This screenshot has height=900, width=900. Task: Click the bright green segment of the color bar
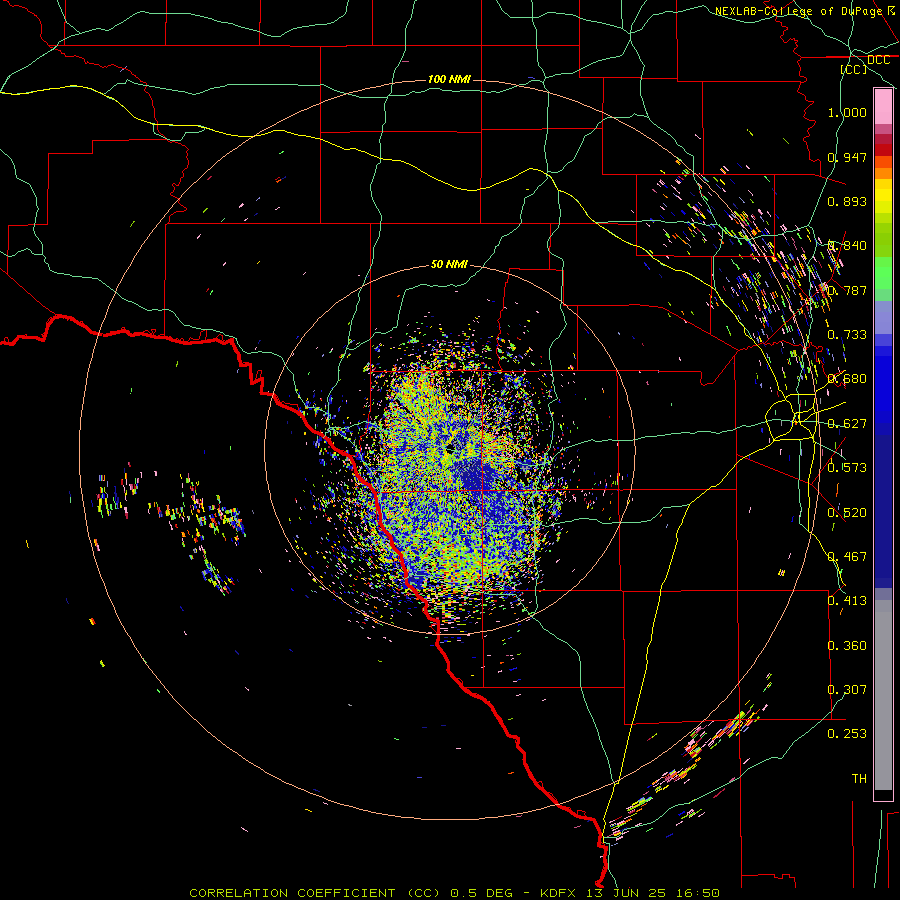point(883,273)
